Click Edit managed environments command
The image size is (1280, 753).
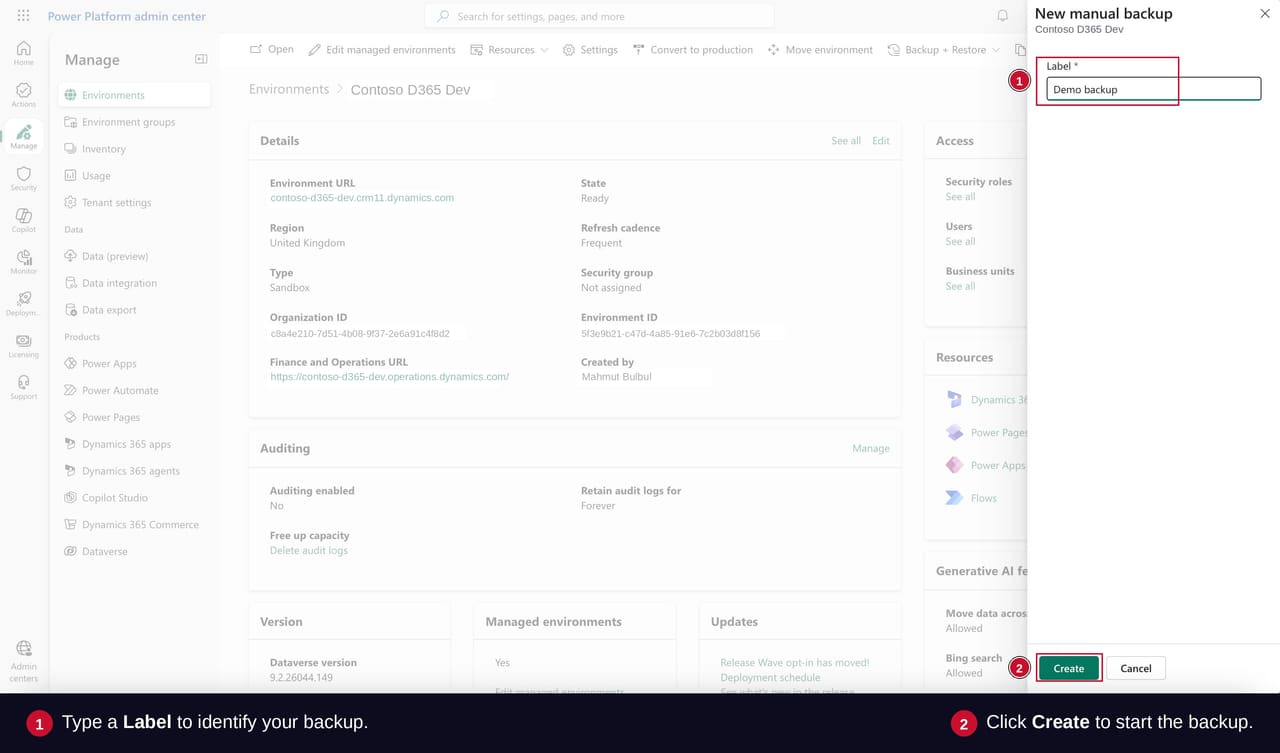click(382, 49)
